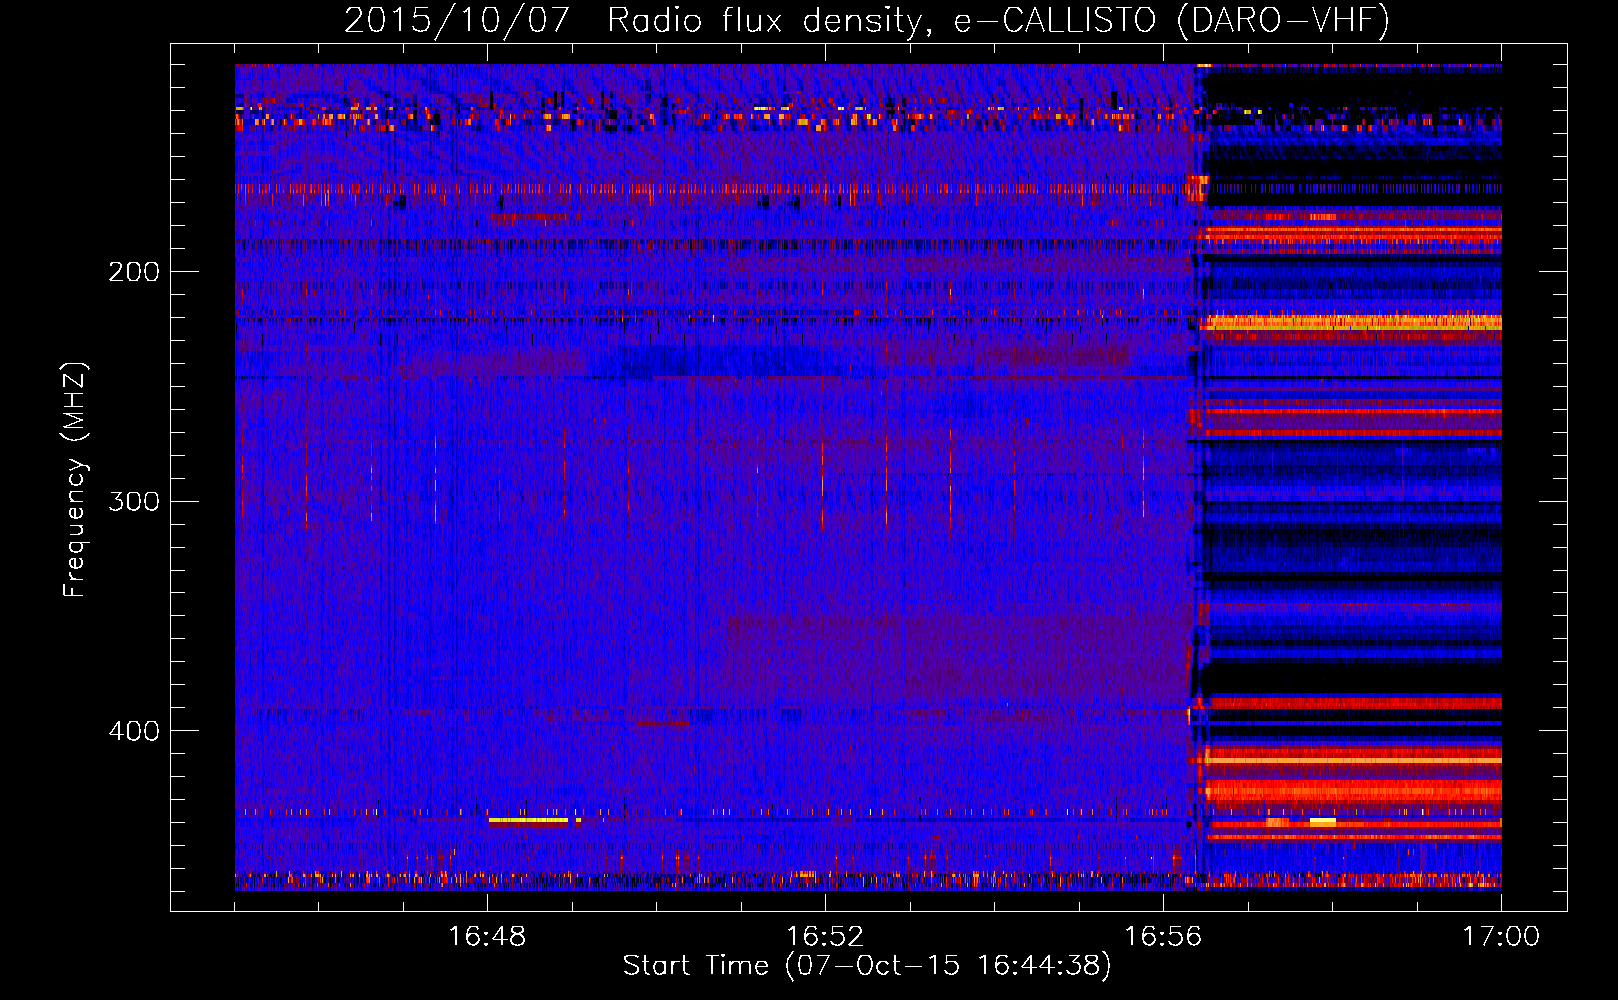This screenshot has width=1618, height=1000.
Task: Click the 16:48 time tick label
Action: coord(487,937)
